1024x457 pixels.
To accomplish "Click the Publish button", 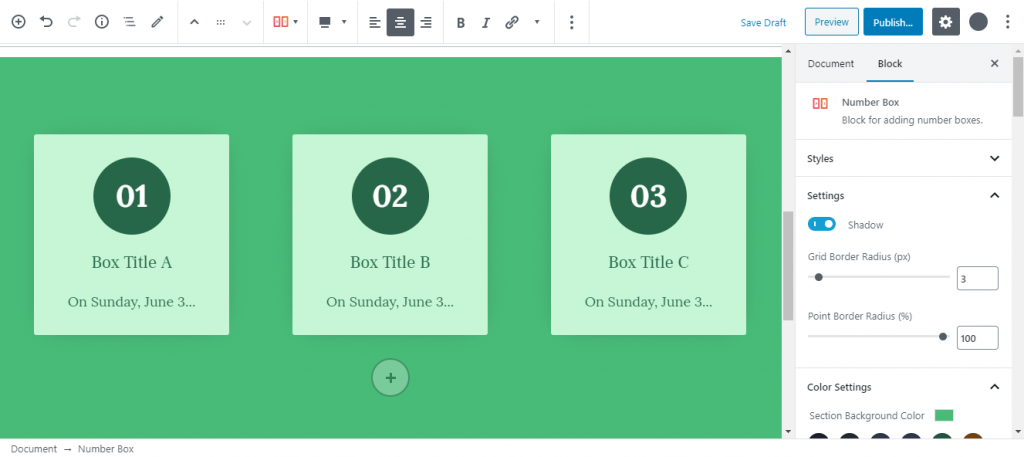I will (x=892, y=22).
